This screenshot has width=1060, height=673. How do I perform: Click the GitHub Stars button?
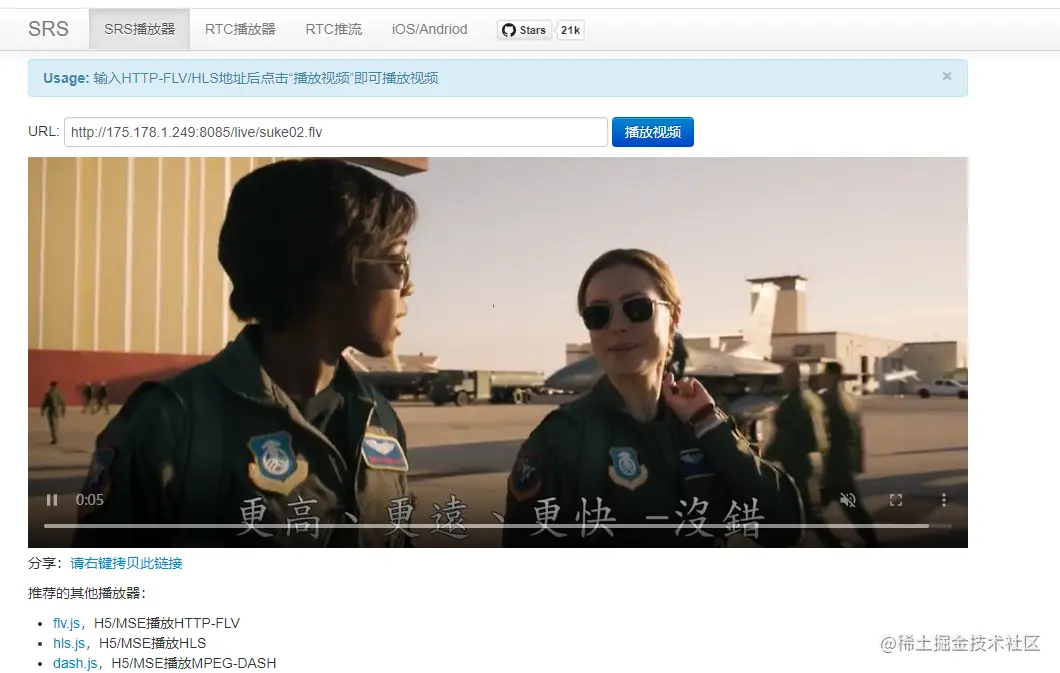[x=525, y=30]
